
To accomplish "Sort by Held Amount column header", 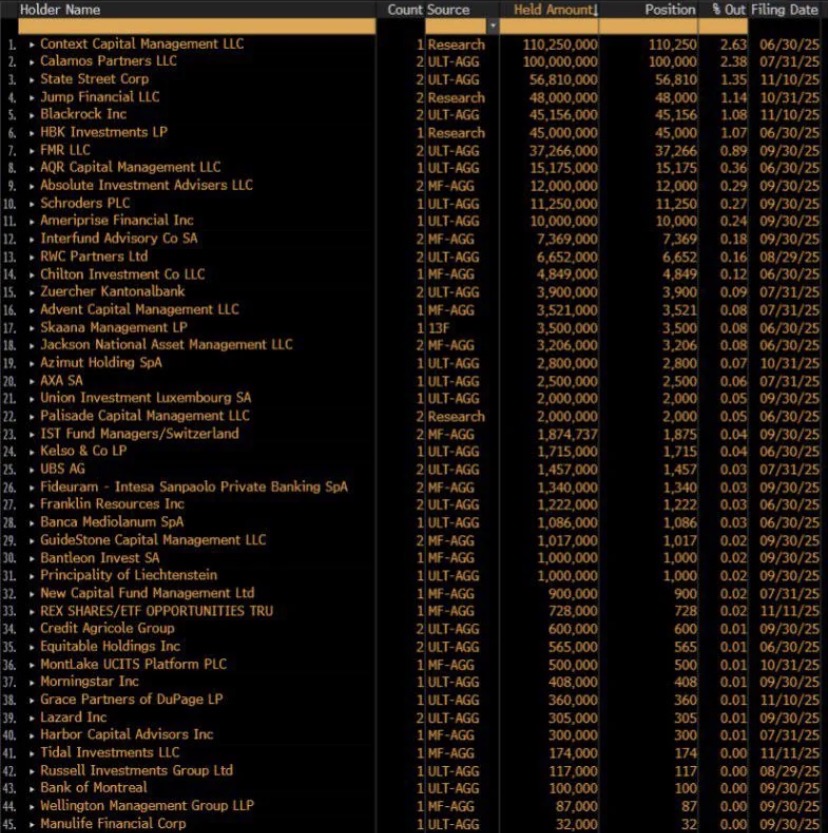I will pos(555,9).
